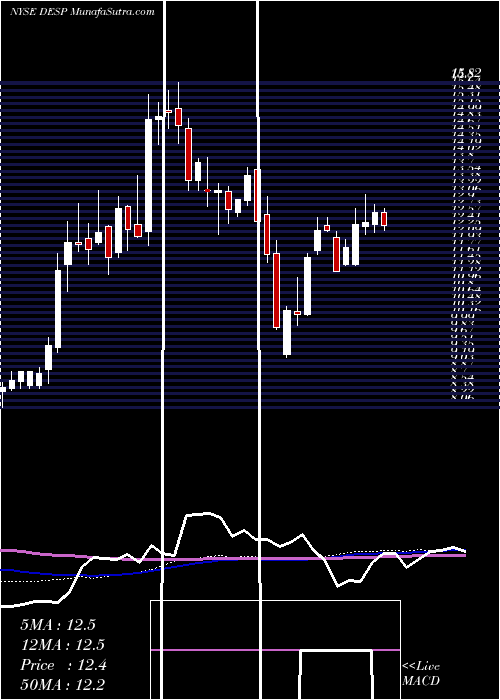Open the <<Live MACD label

click(x=421, y=673)
